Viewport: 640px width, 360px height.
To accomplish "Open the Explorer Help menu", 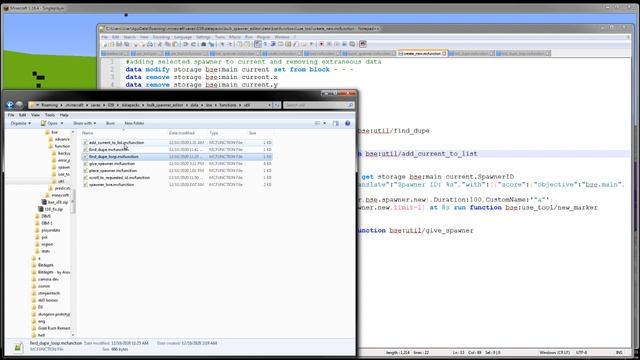I will click(64, 115).
